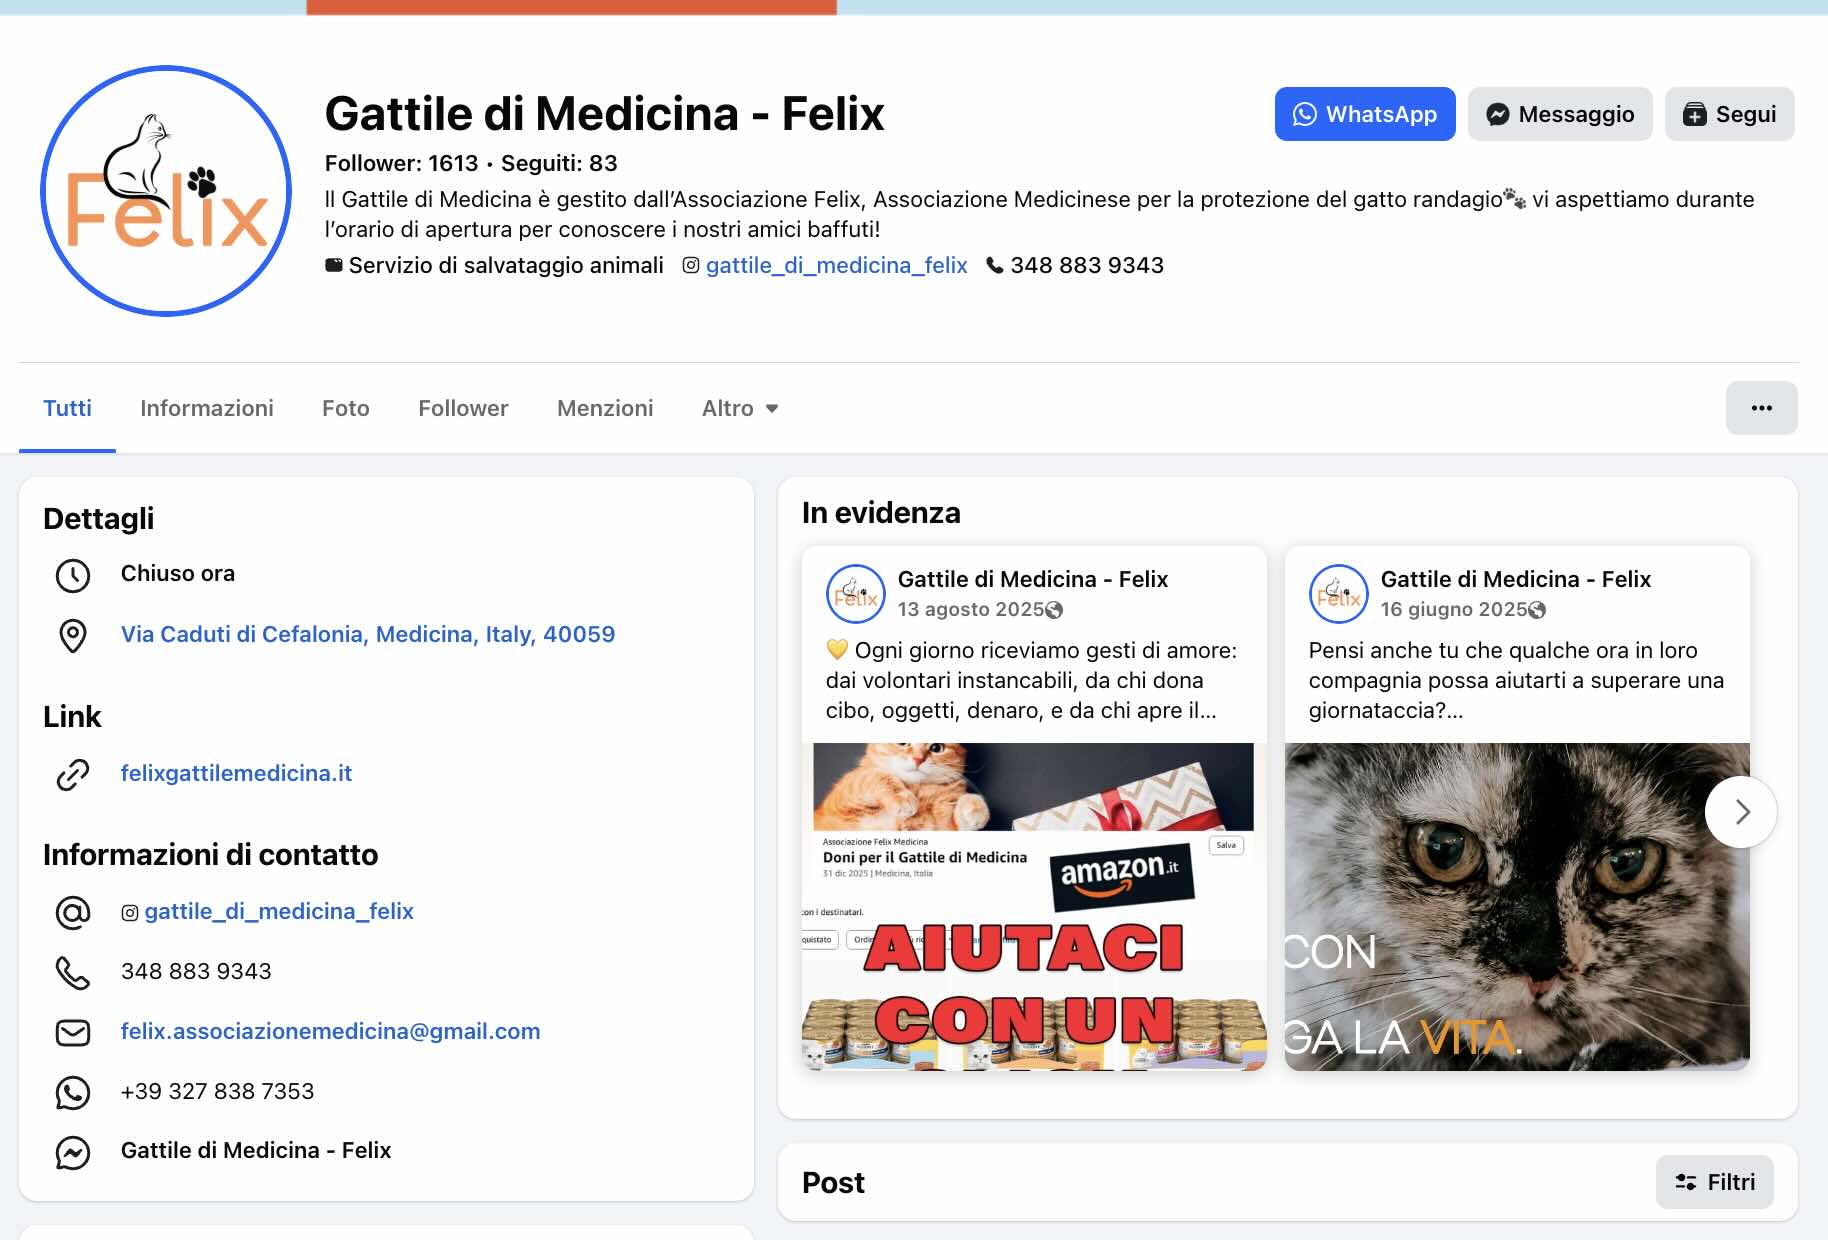Image resolution: width=1828 pixels, height=1240 pixels.
Task: Click the location pin icon in Dettagli
Action: click(x=73, y=635)
